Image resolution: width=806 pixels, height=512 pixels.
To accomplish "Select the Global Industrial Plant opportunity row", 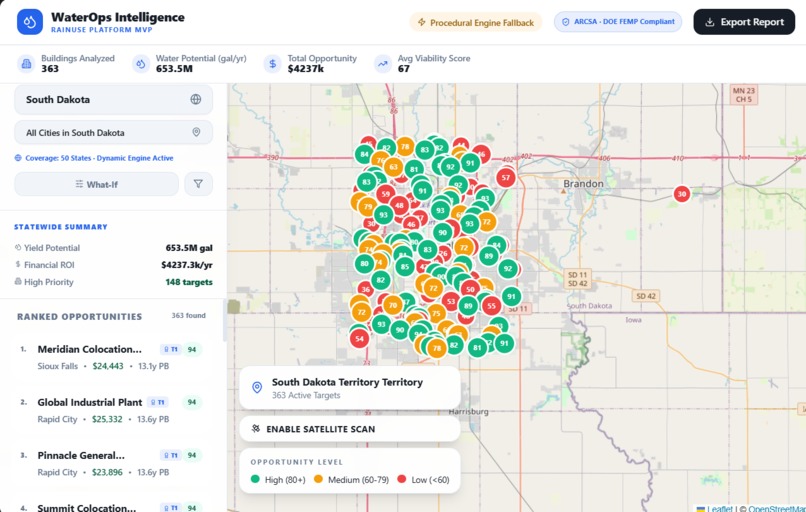I will (112, 410).
